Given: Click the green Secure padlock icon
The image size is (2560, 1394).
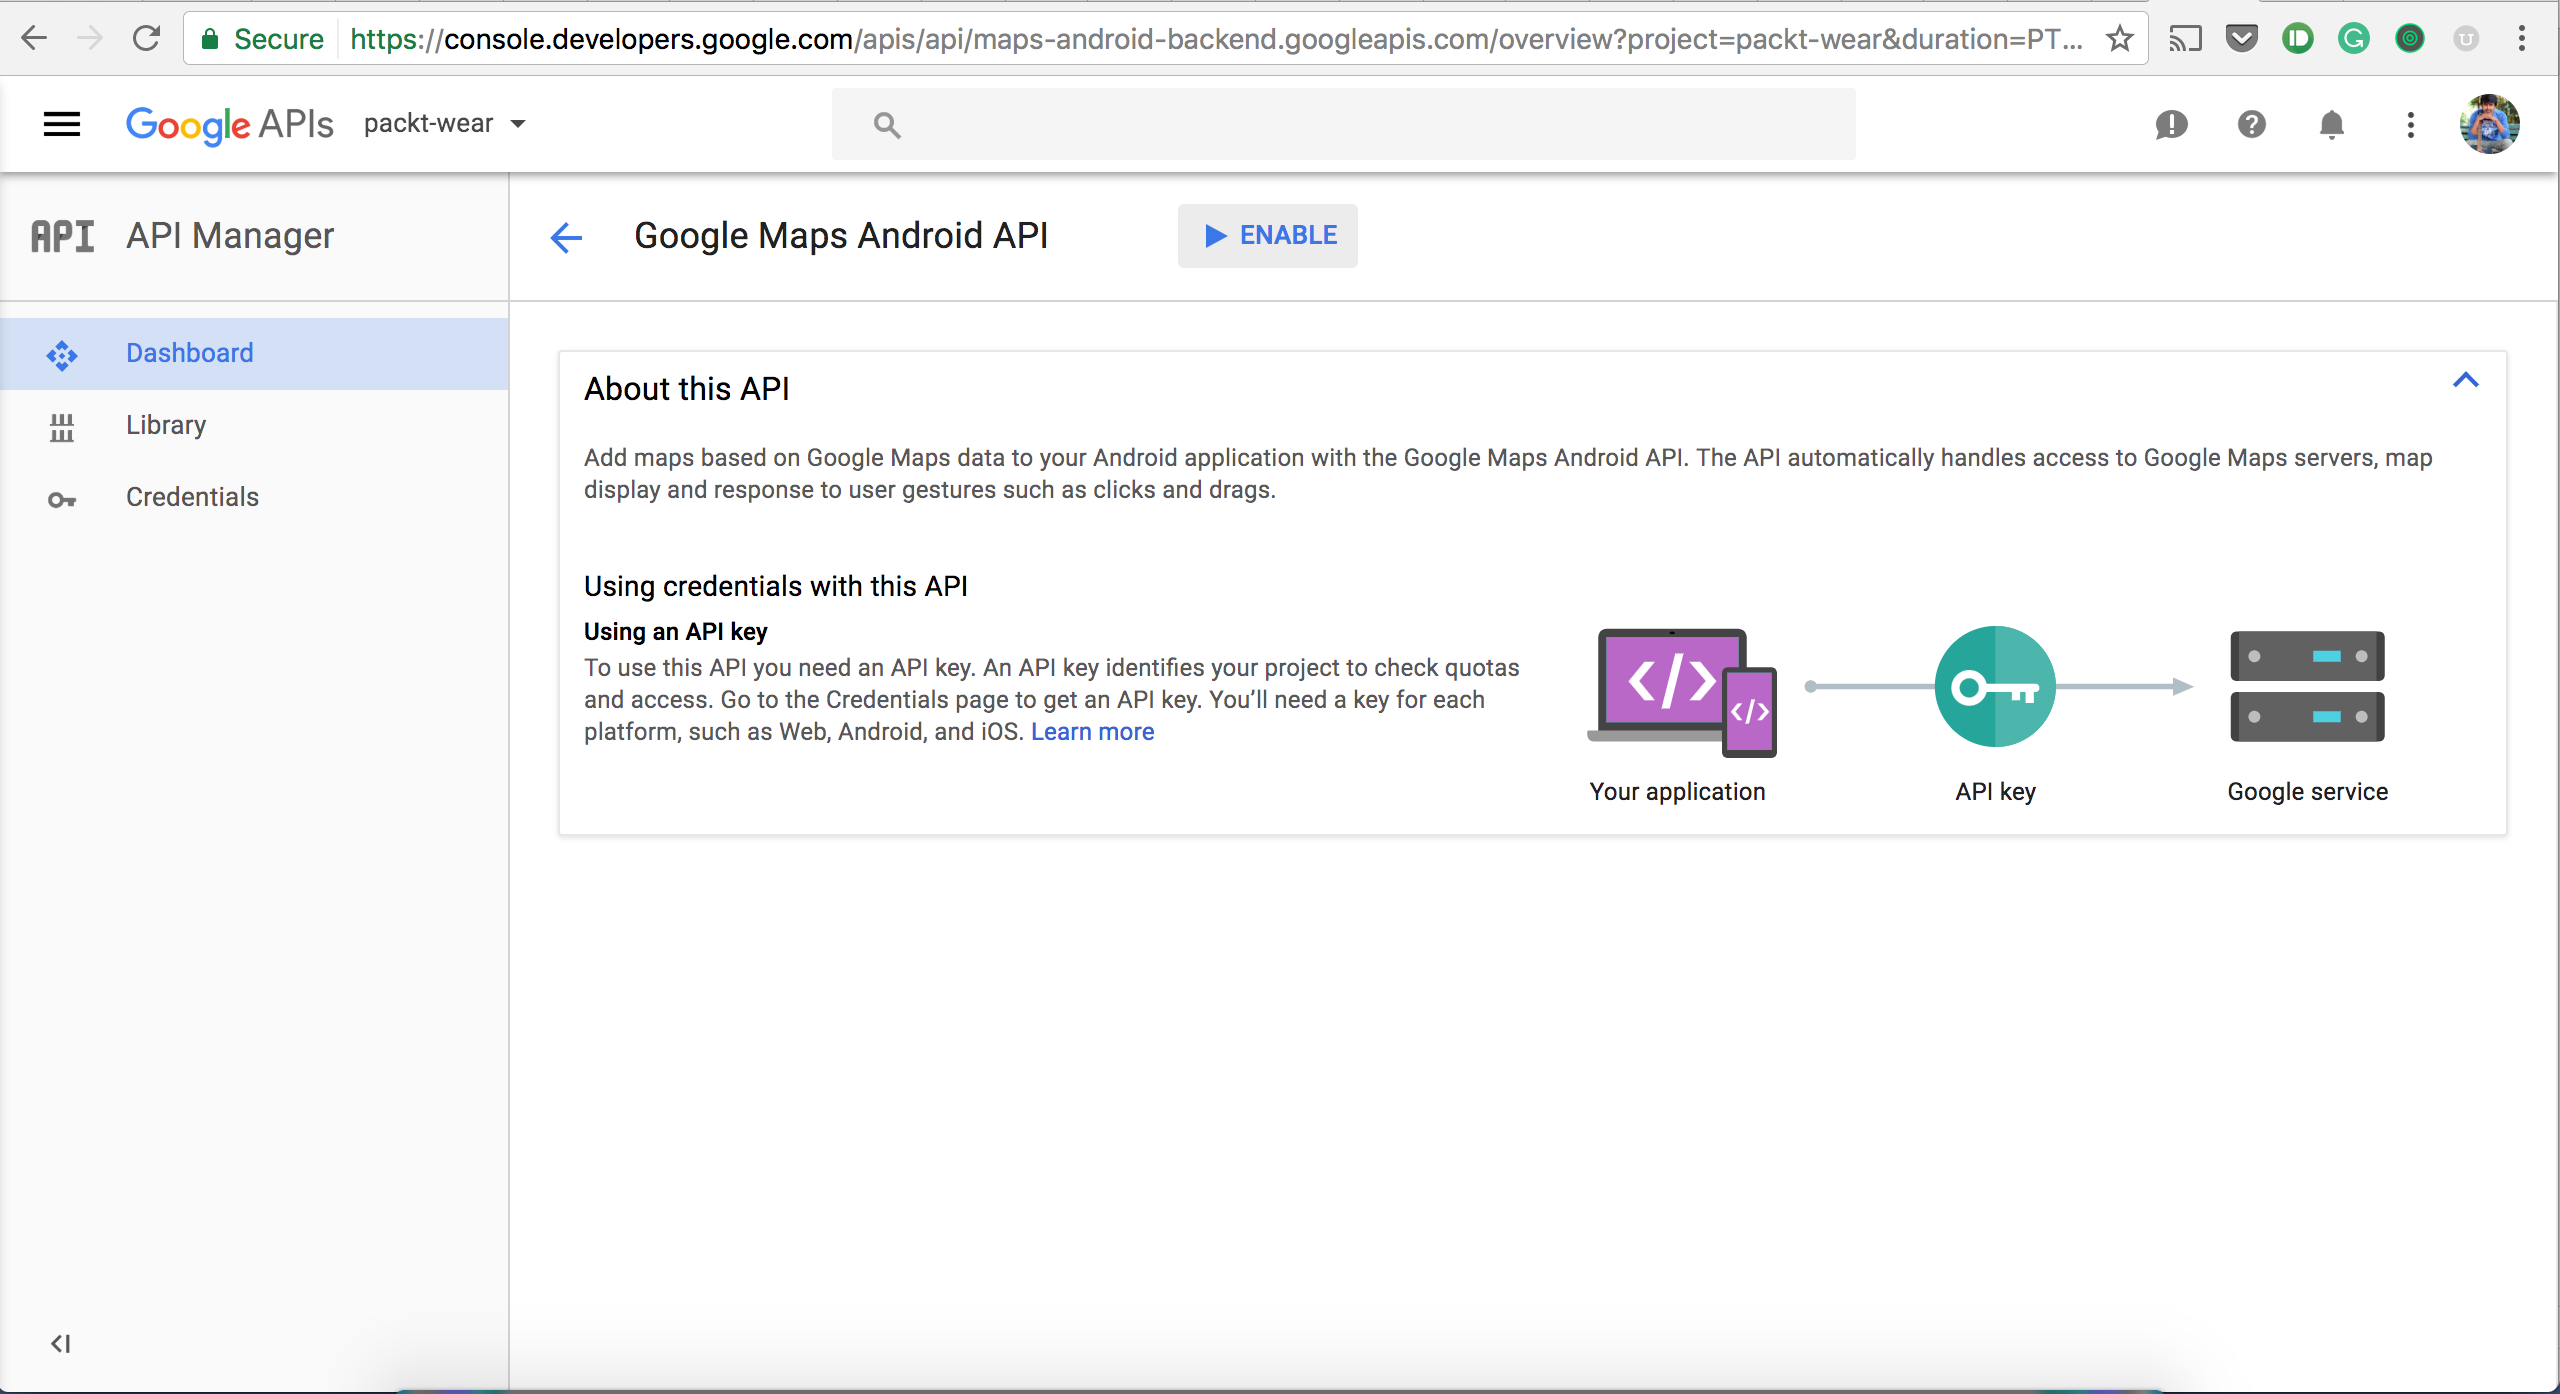Looking at the screenshot, I should pyautogui.click(x=210, y=39).
